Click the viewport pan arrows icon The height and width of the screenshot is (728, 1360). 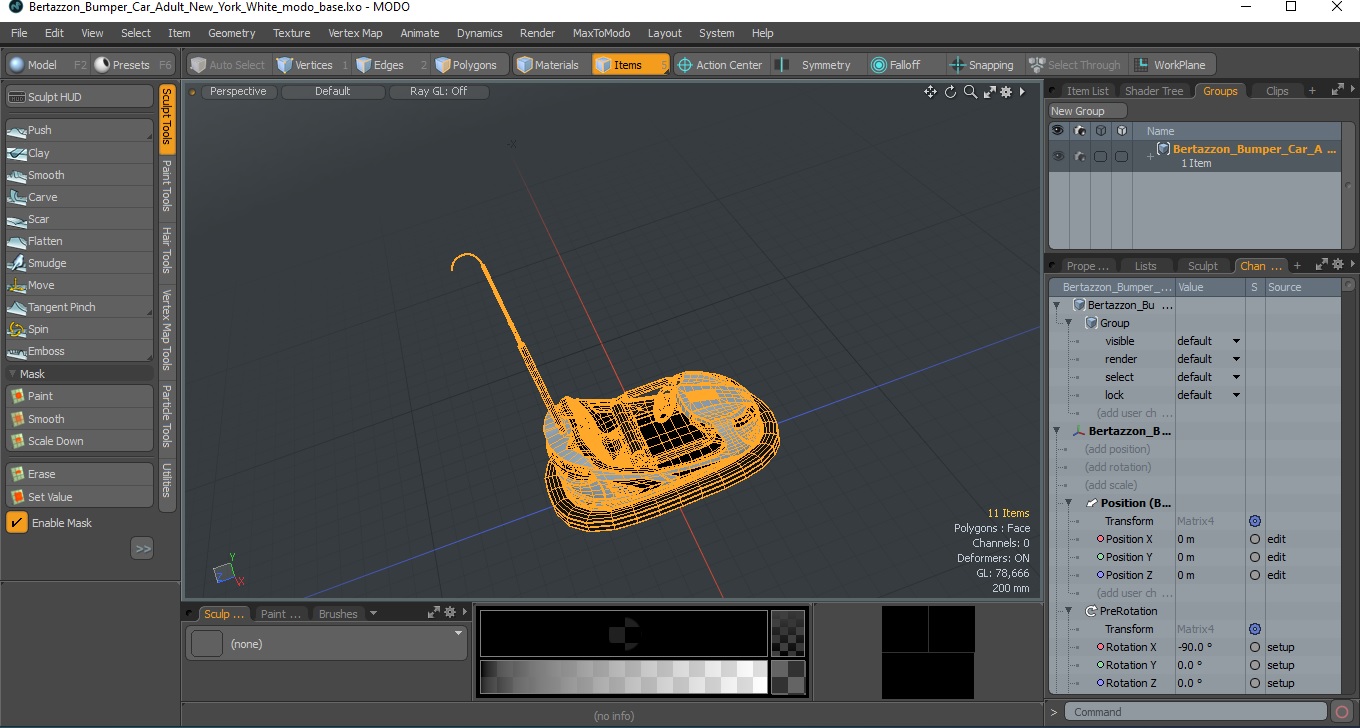click(930, 92)
